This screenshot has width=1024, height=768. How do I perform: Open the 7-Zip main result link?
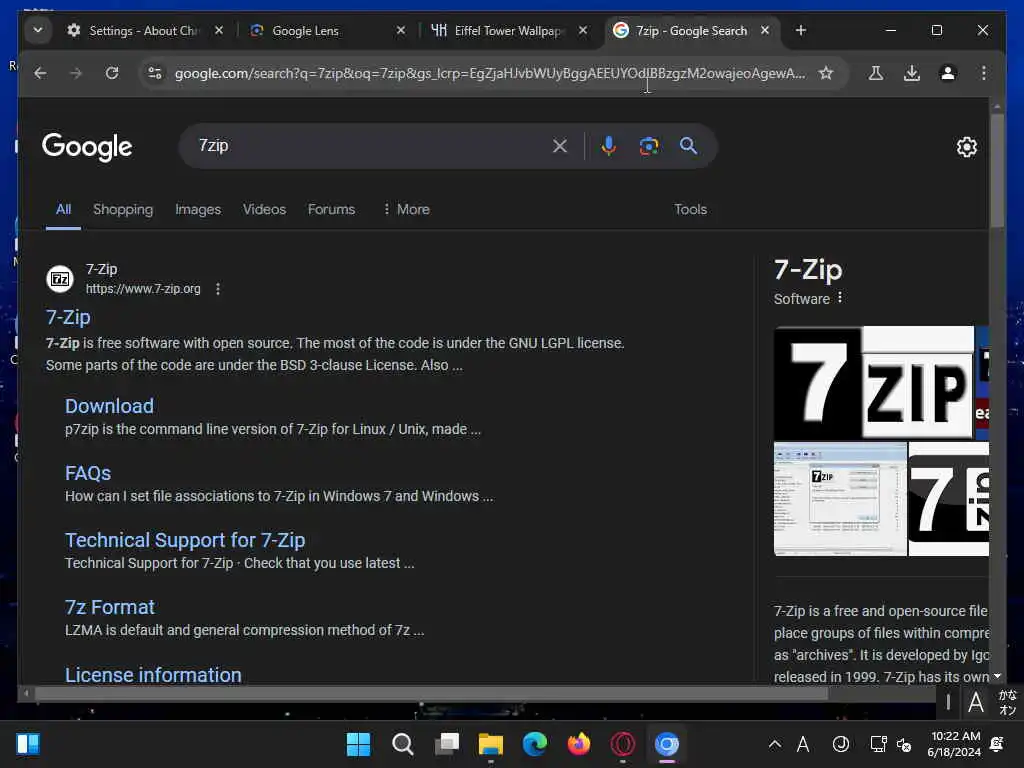68,317
